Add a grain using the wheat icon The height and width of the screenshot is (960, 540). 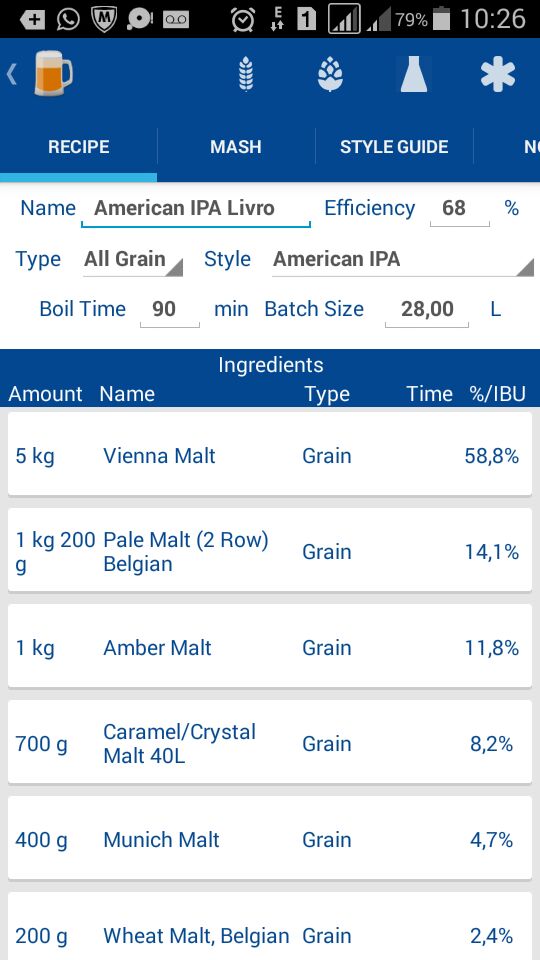(246, 74)
